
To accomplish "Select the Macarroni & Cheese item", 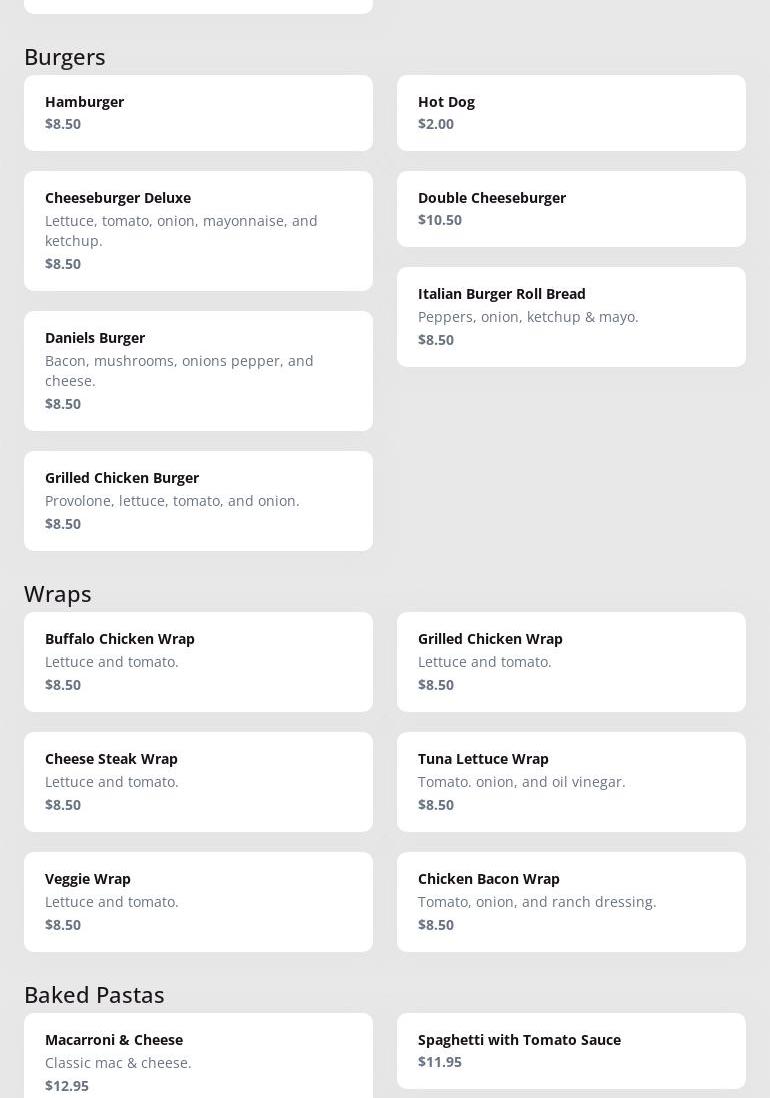I will (198, 1056).
